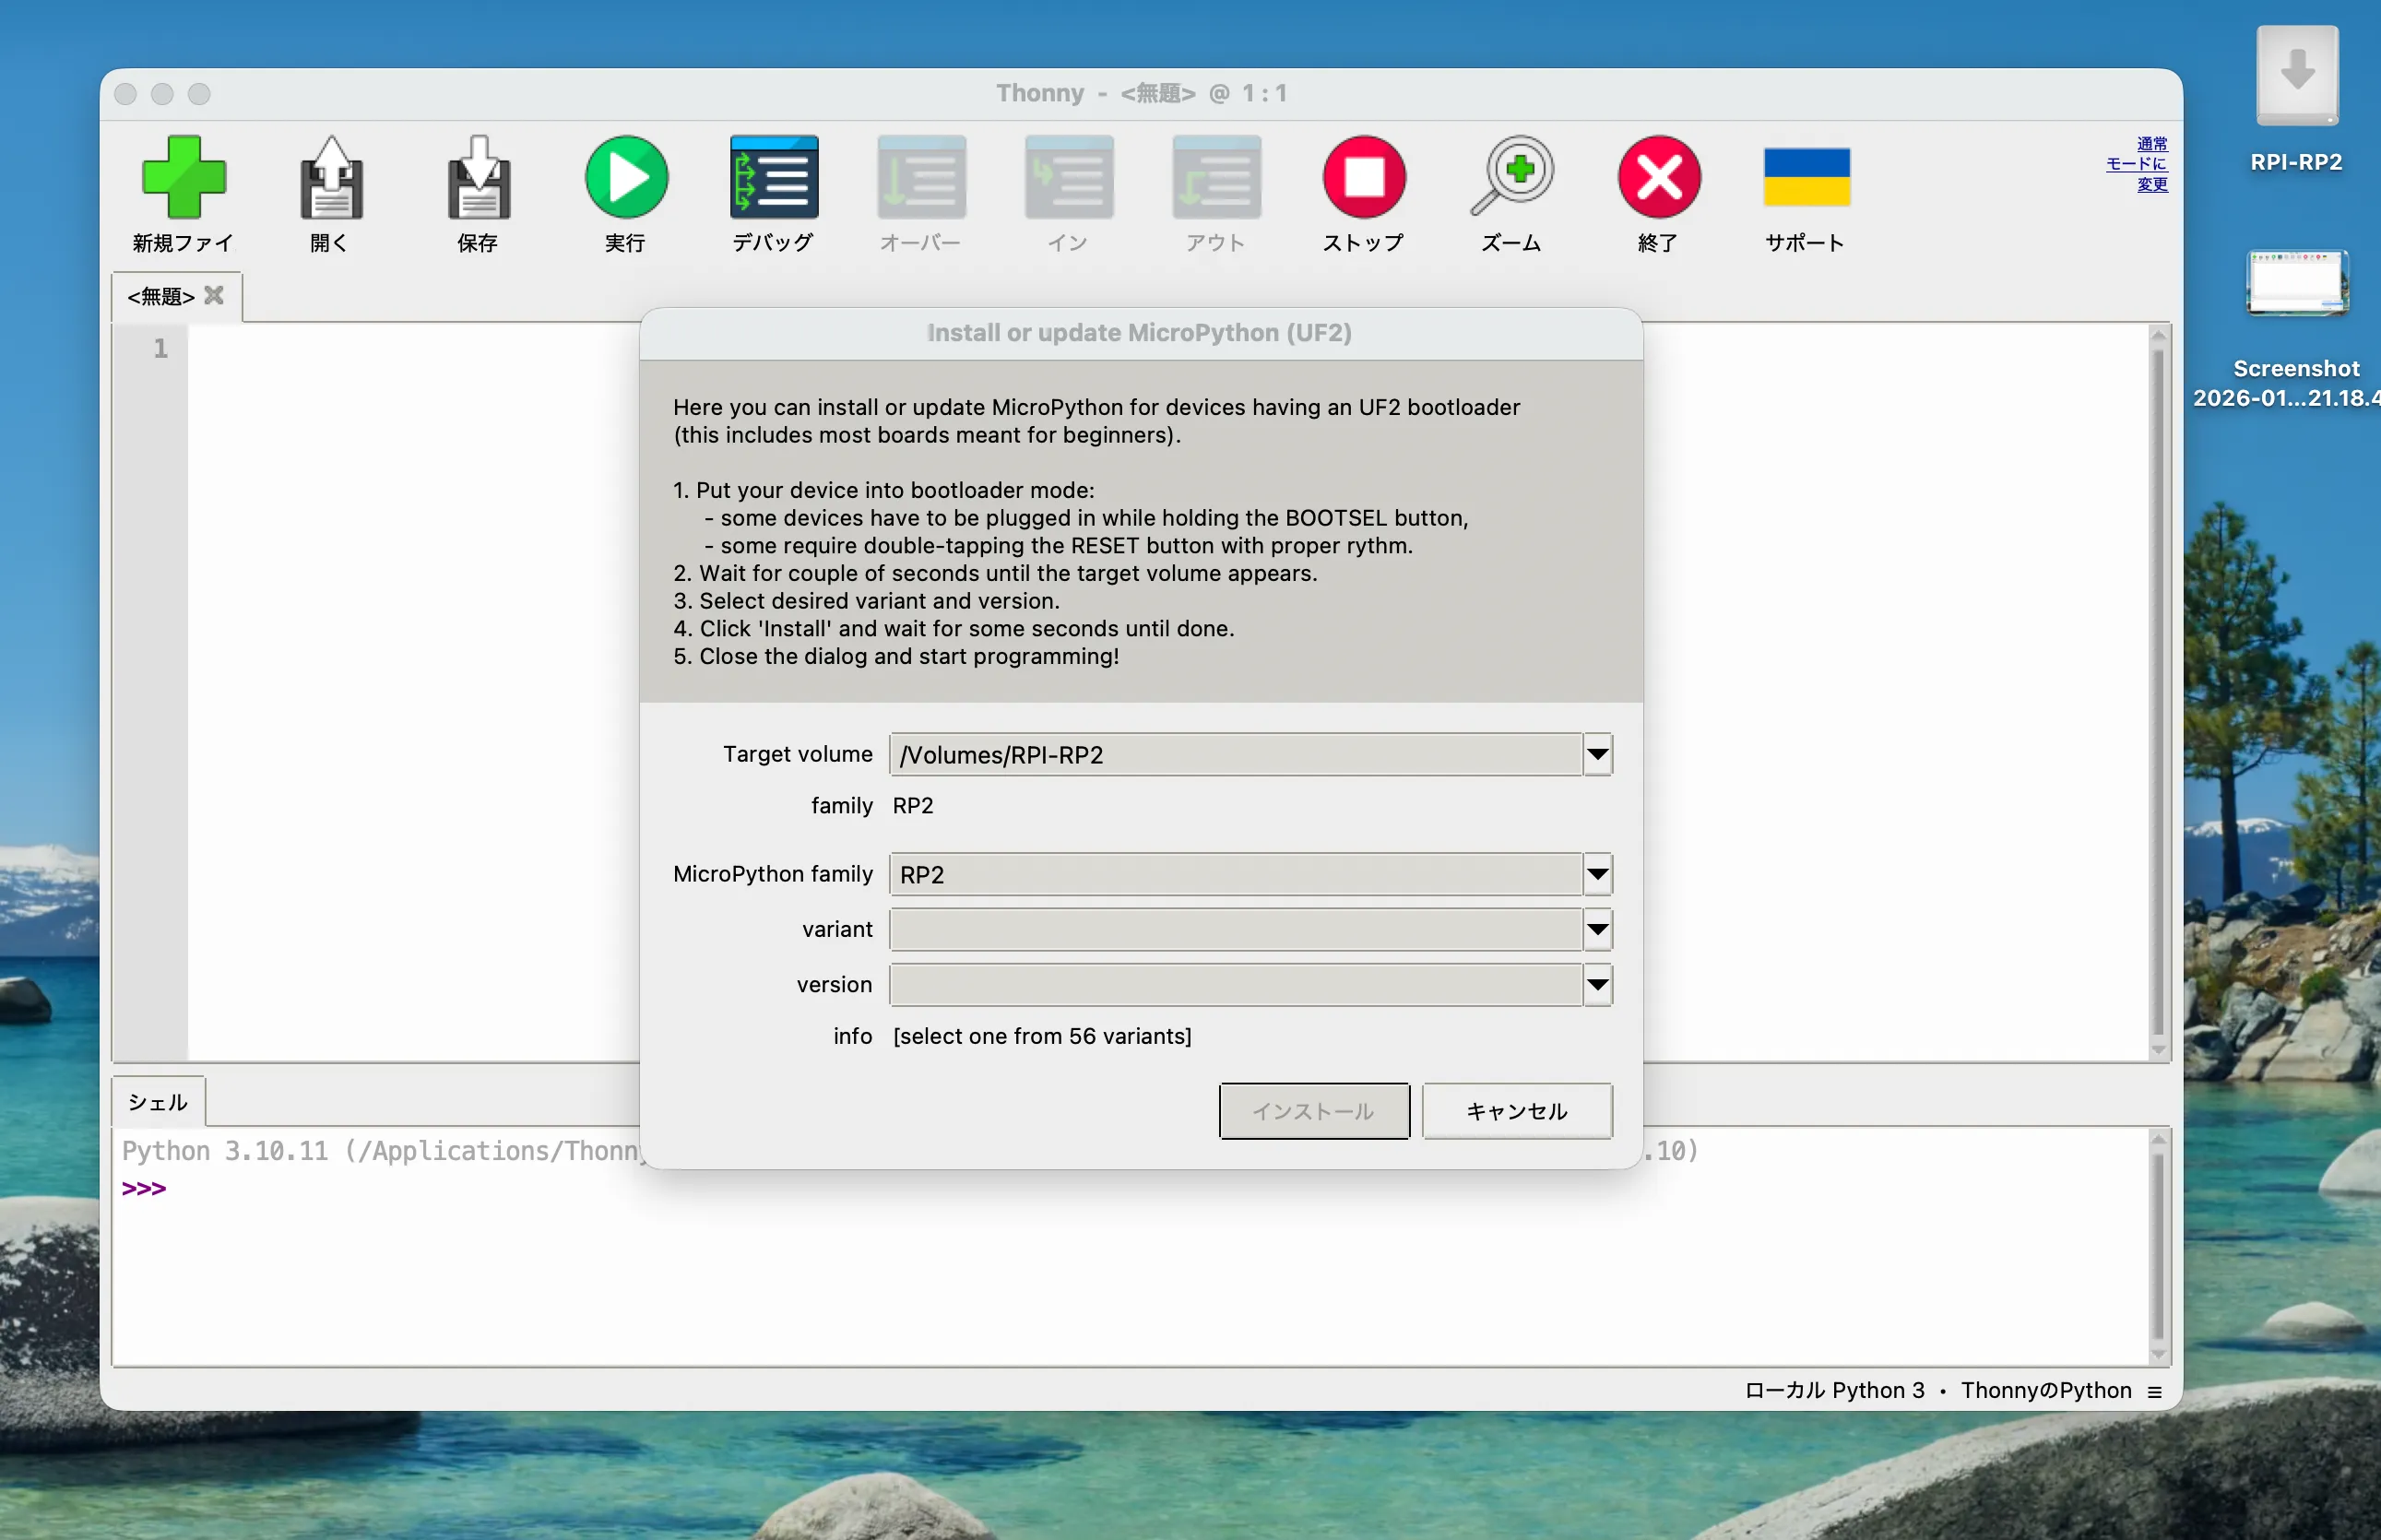
Task: Close the <無題> tab with X
Action: pyautogui.click(x=214, y=296)
